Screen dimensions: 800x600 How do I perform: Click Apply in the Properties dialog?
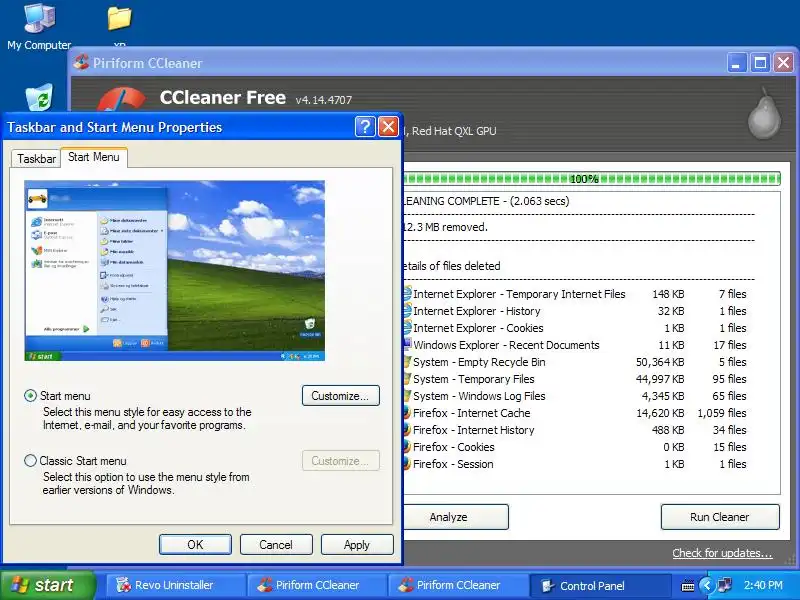click(357, 544)
